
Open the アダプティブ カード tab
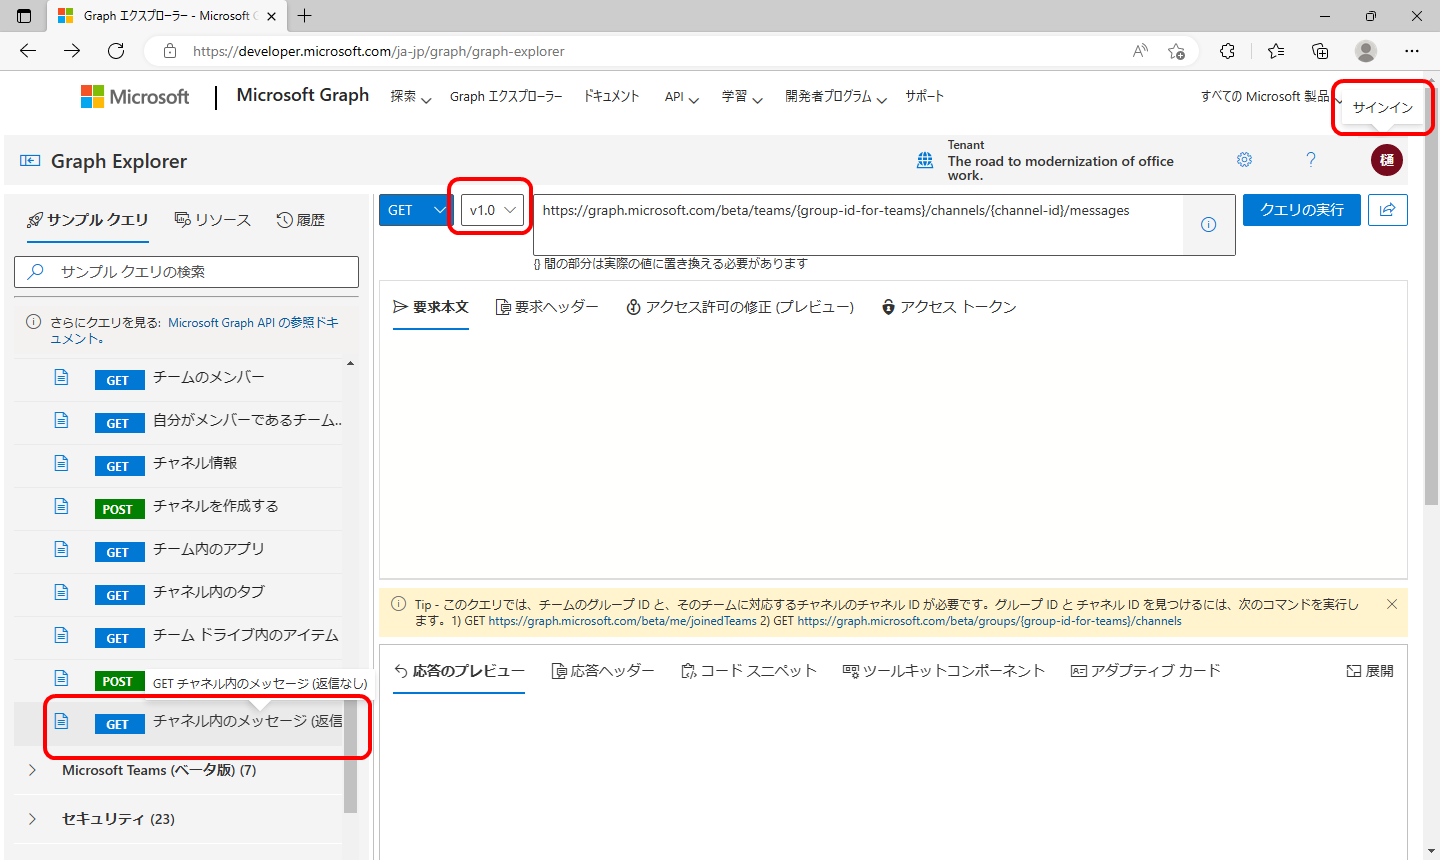pos(1146,671)
